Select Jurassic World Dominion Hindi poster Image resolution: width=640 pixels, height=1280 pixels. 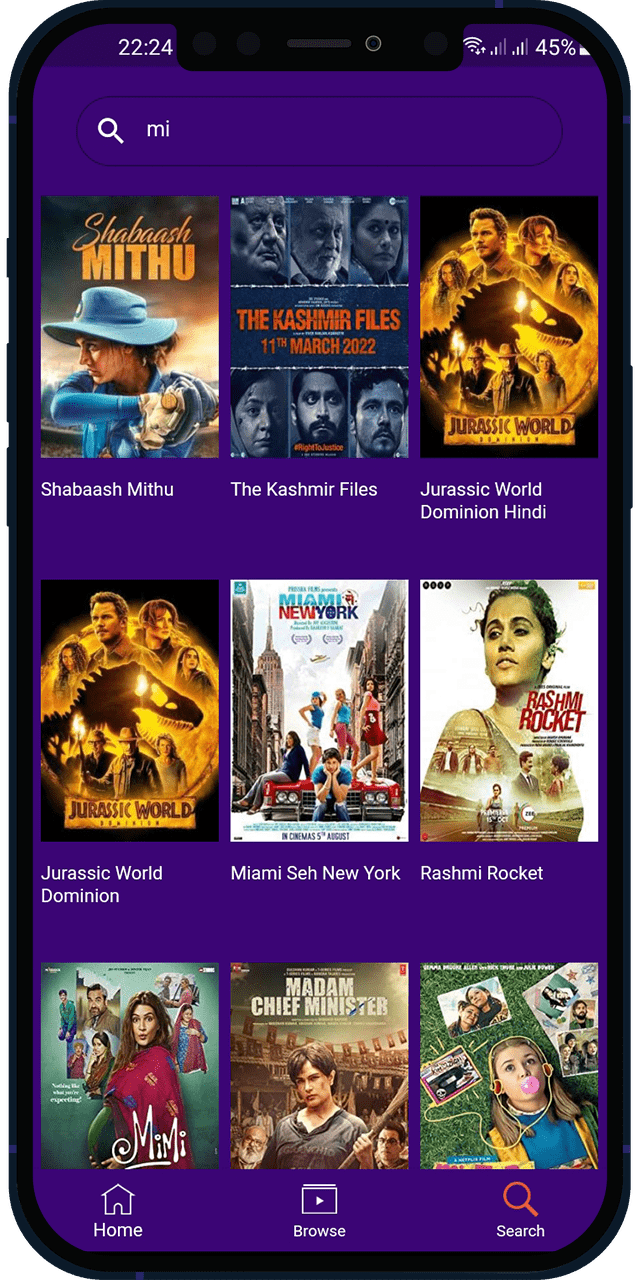point(509,327)
